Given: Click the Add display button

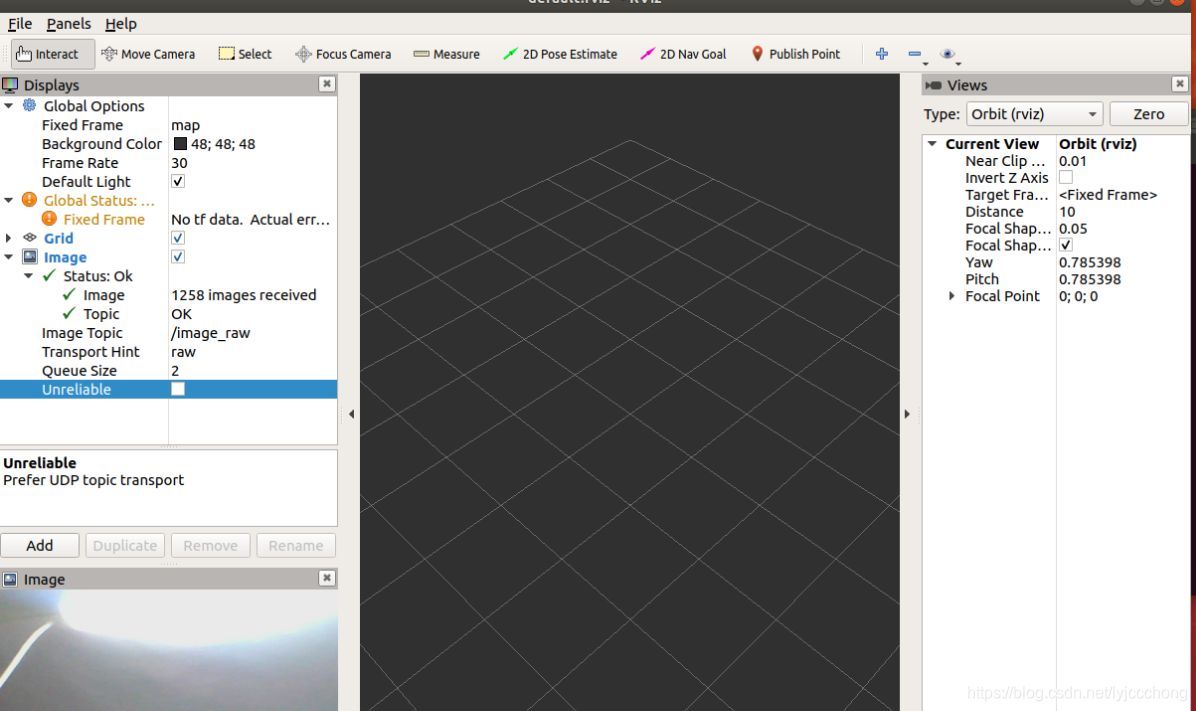Looking at the screenshot, I should (x=40, y=545).
